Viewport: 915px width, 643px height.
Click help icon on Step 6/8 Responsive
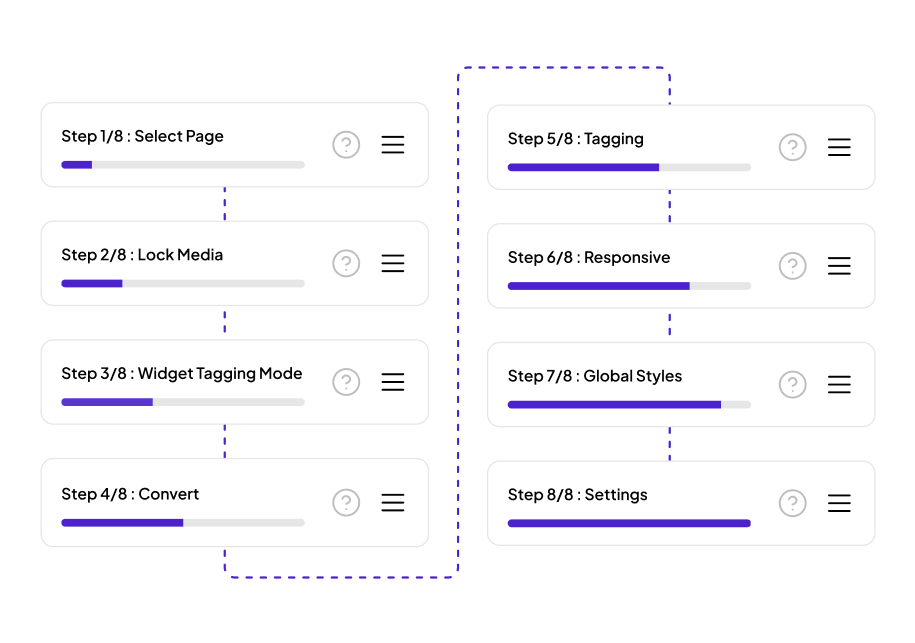[792, 266]
